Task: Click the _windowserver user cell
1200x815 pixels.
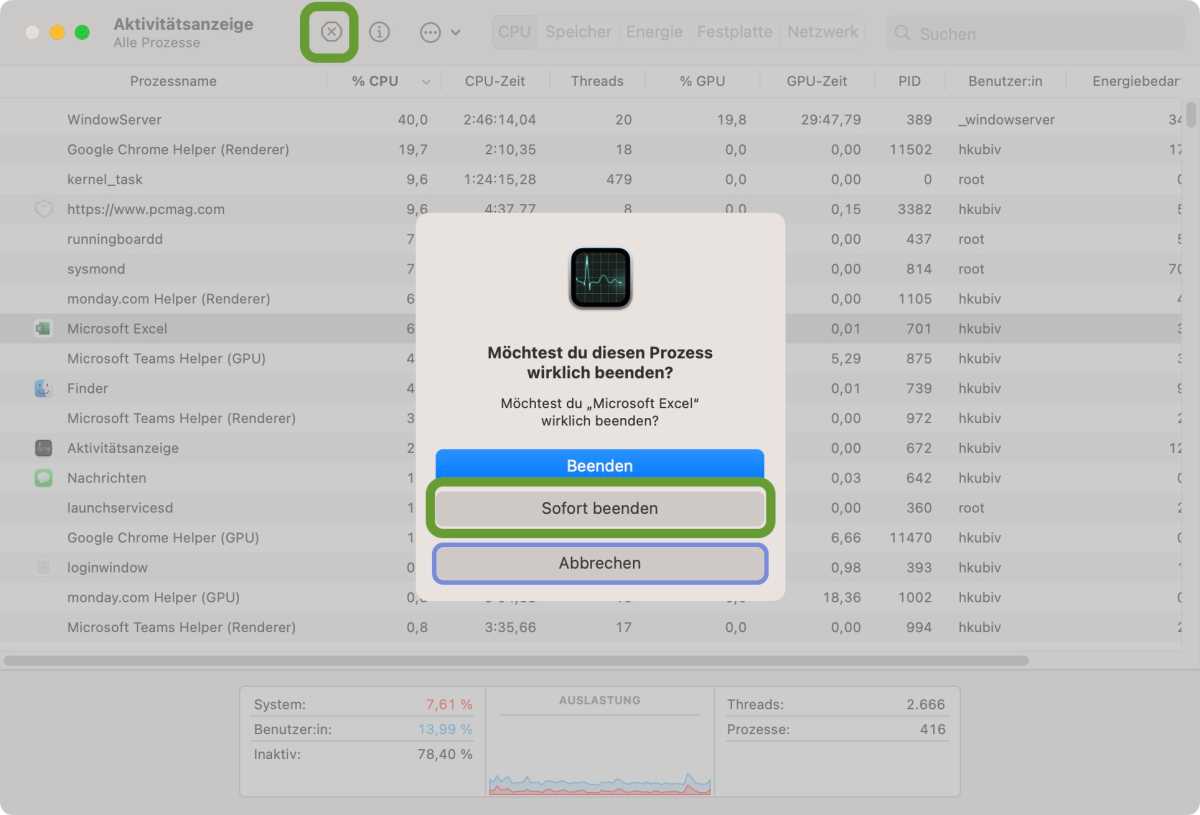Action: coord(1006,119)
